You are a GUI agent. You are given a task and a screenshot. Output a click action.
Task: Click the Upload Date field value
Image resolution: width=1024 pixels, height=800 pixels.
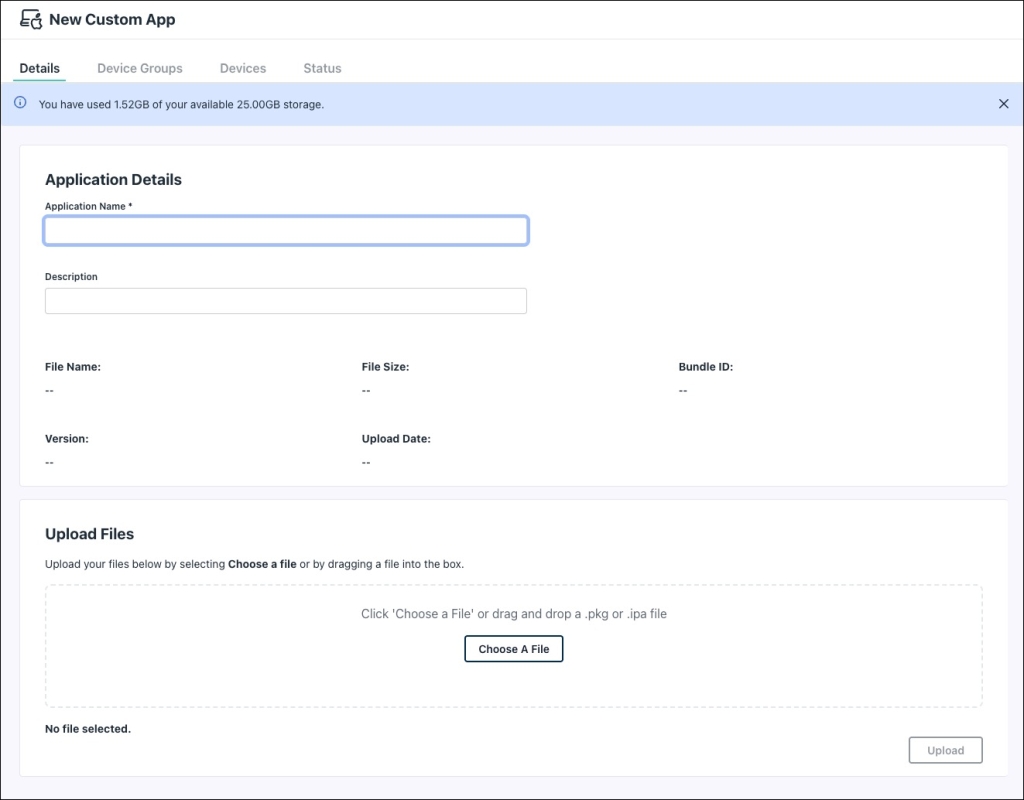[x=366, y=462]
